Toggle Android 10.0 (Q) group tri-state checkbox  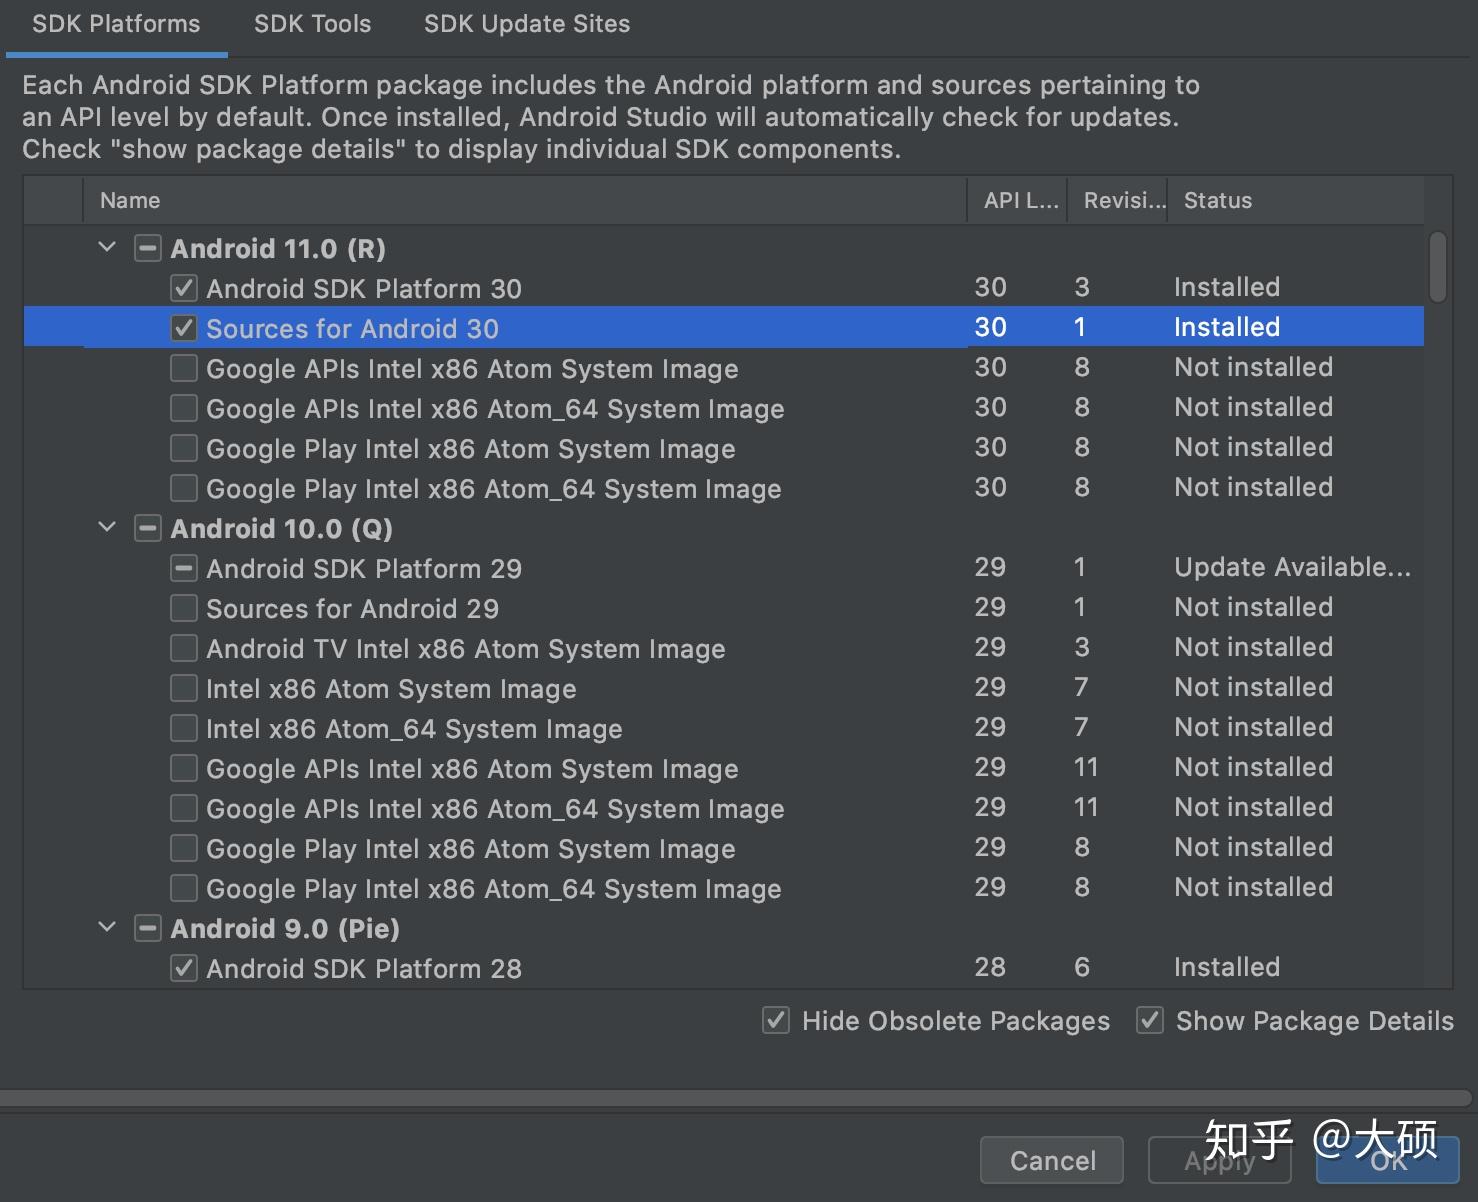click(148, 528)
